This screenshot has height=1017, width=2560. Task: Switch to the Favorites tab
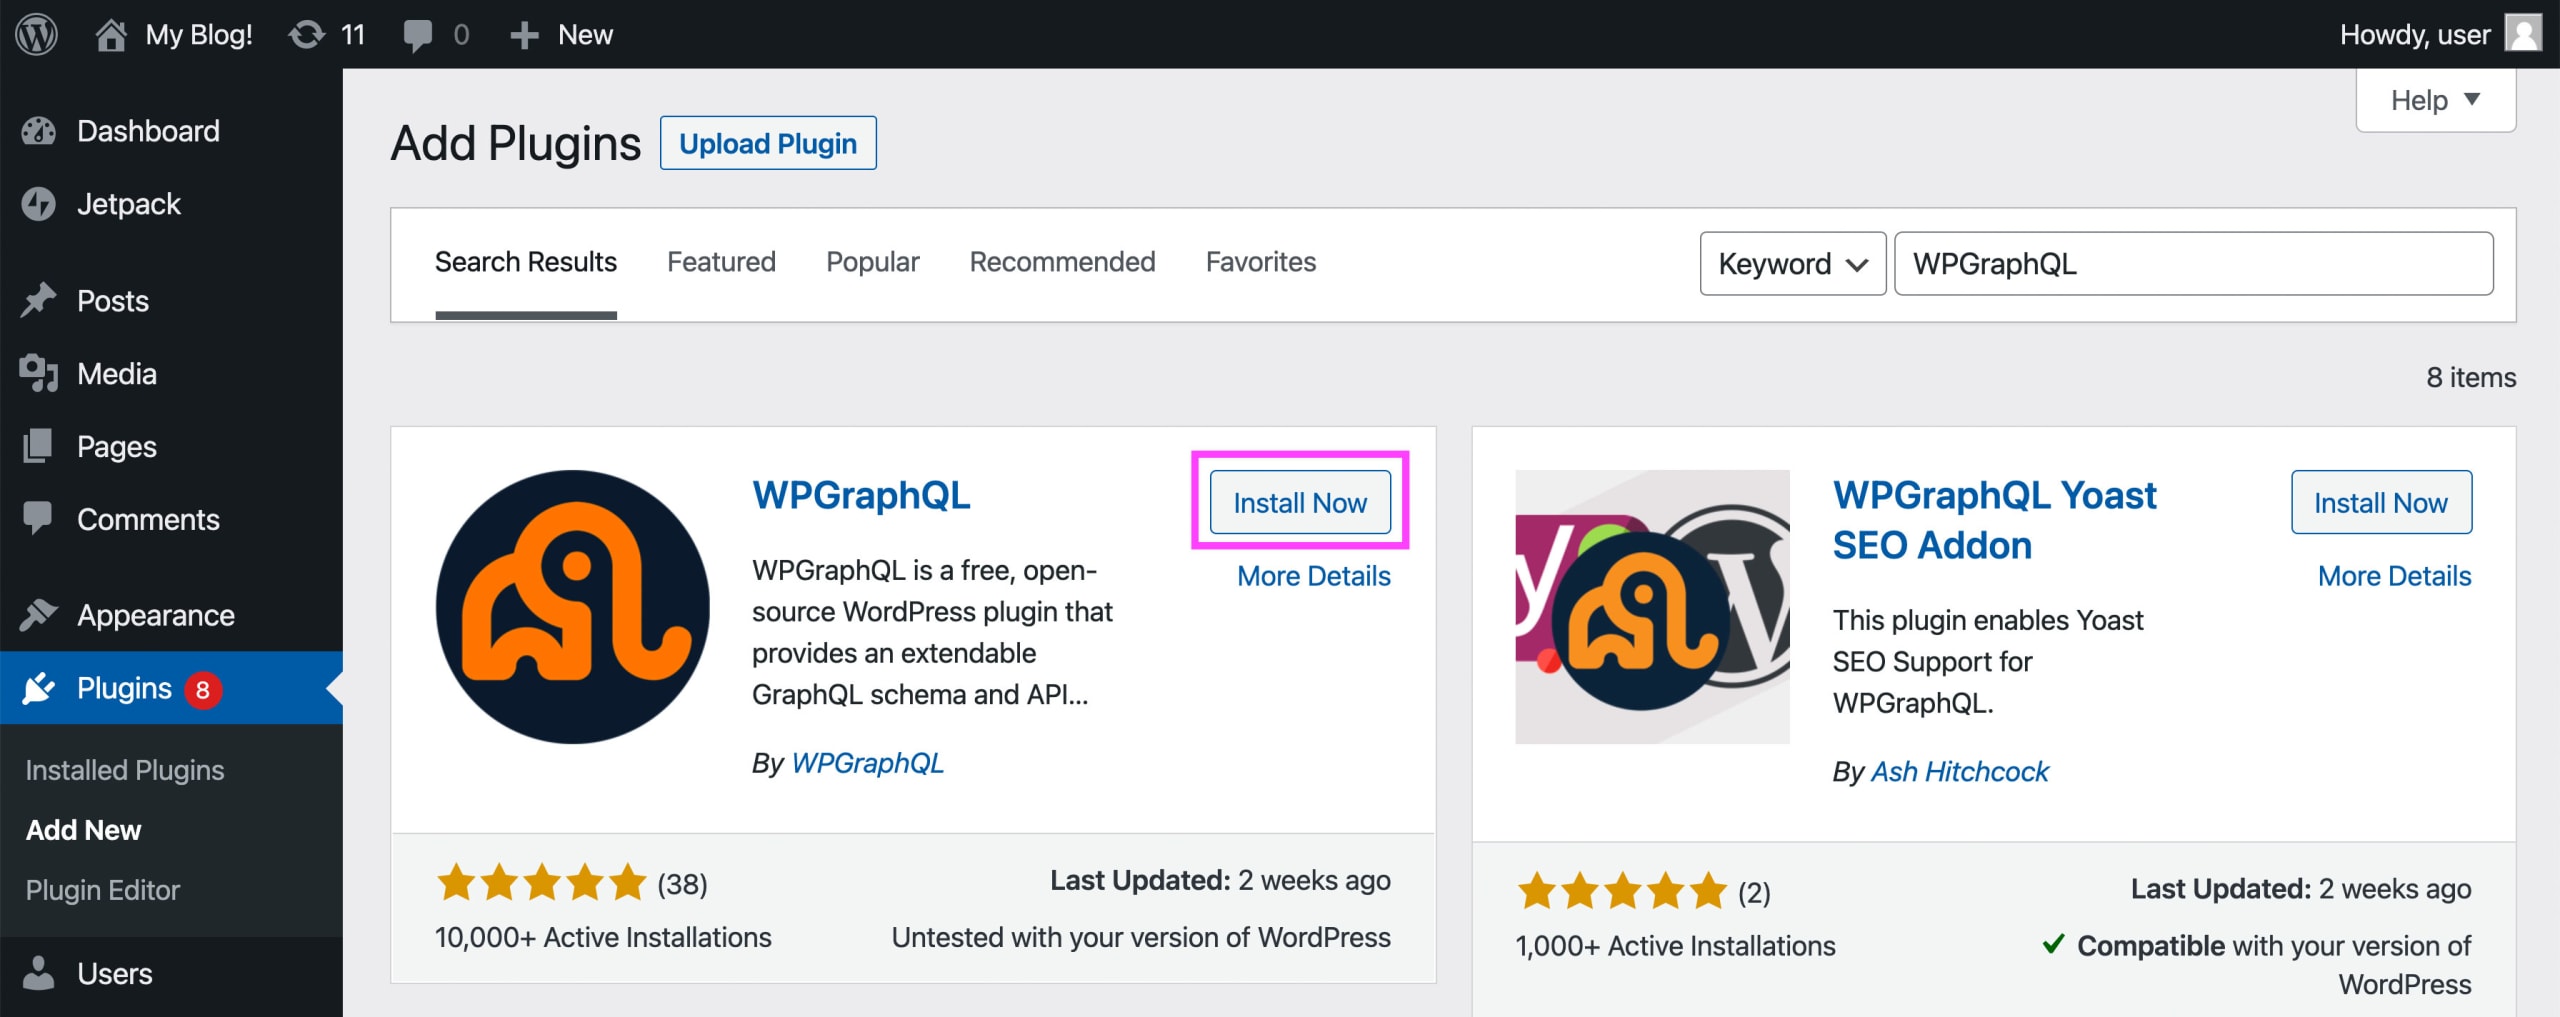1261,262
